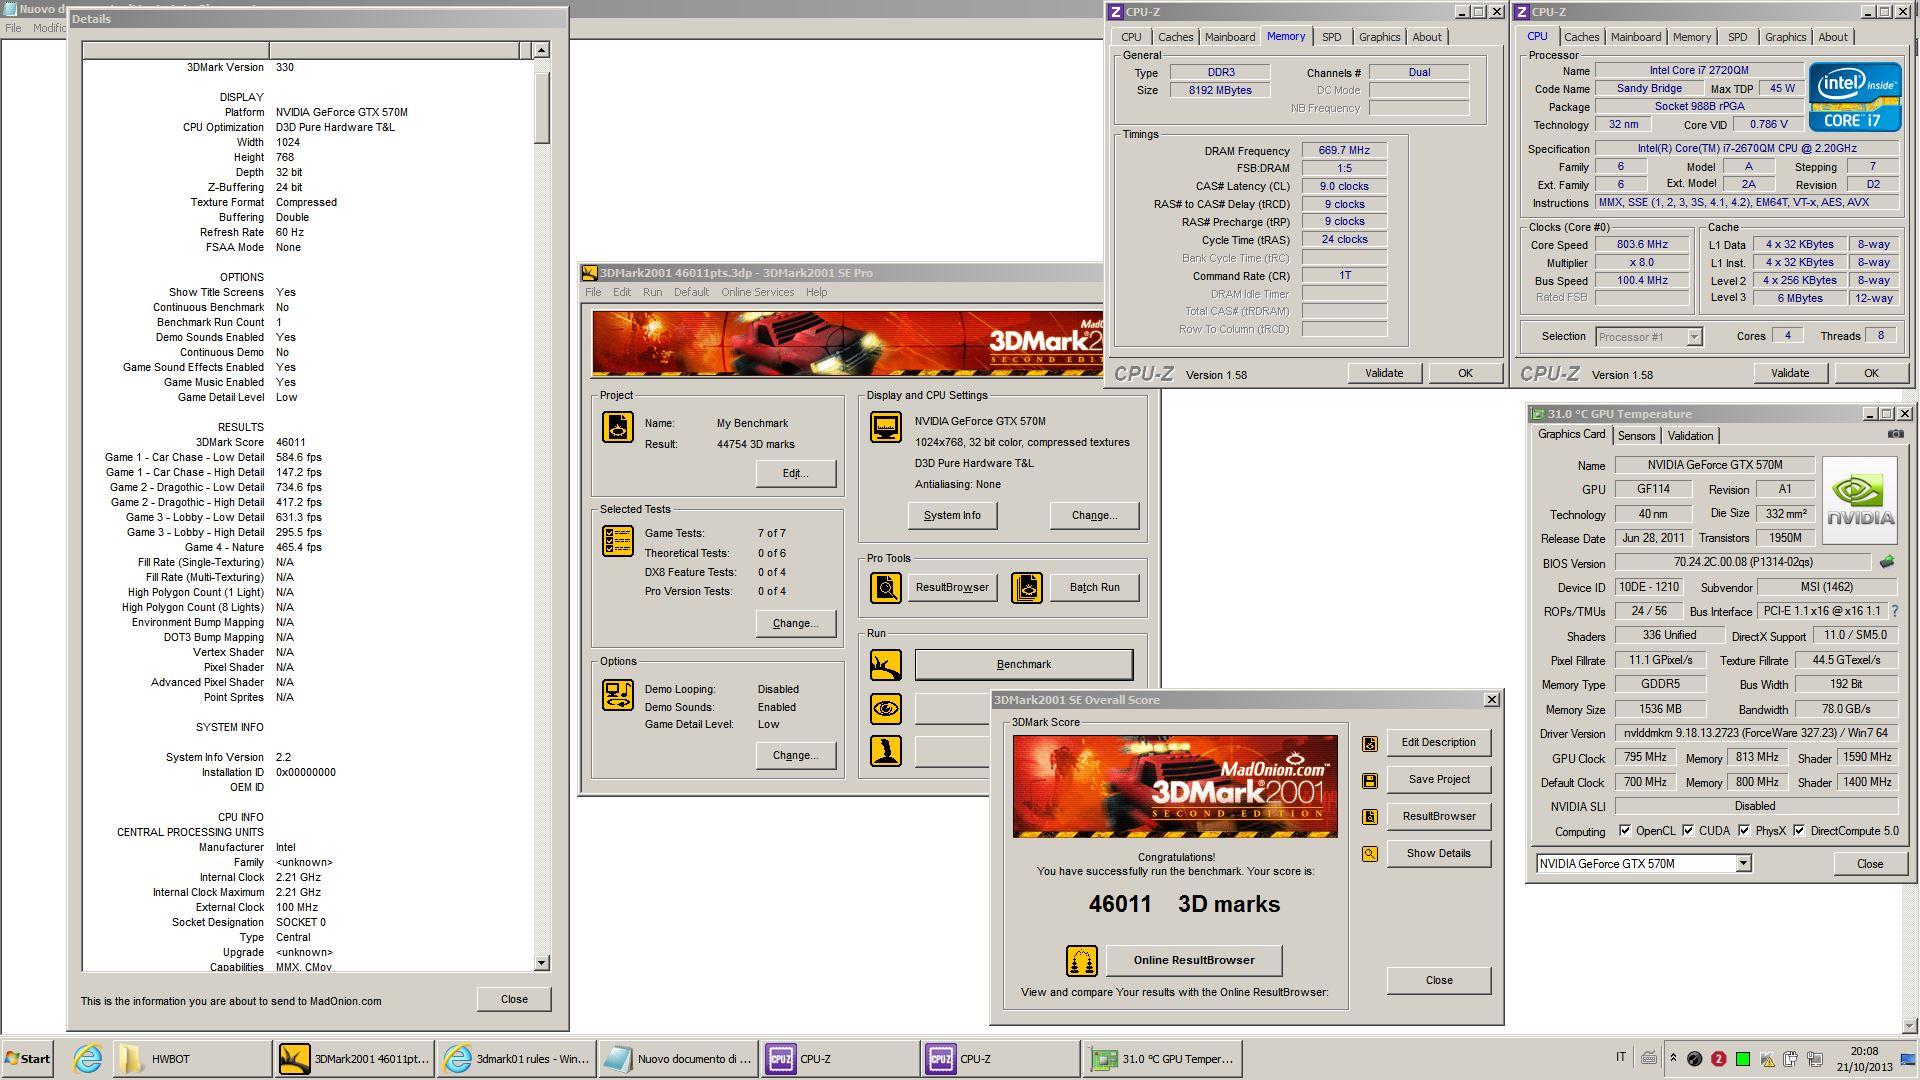The image size is (1920, 1080).
Task: Click the camera screenshot icon in GPU-Z
Action: [1895, 434]
